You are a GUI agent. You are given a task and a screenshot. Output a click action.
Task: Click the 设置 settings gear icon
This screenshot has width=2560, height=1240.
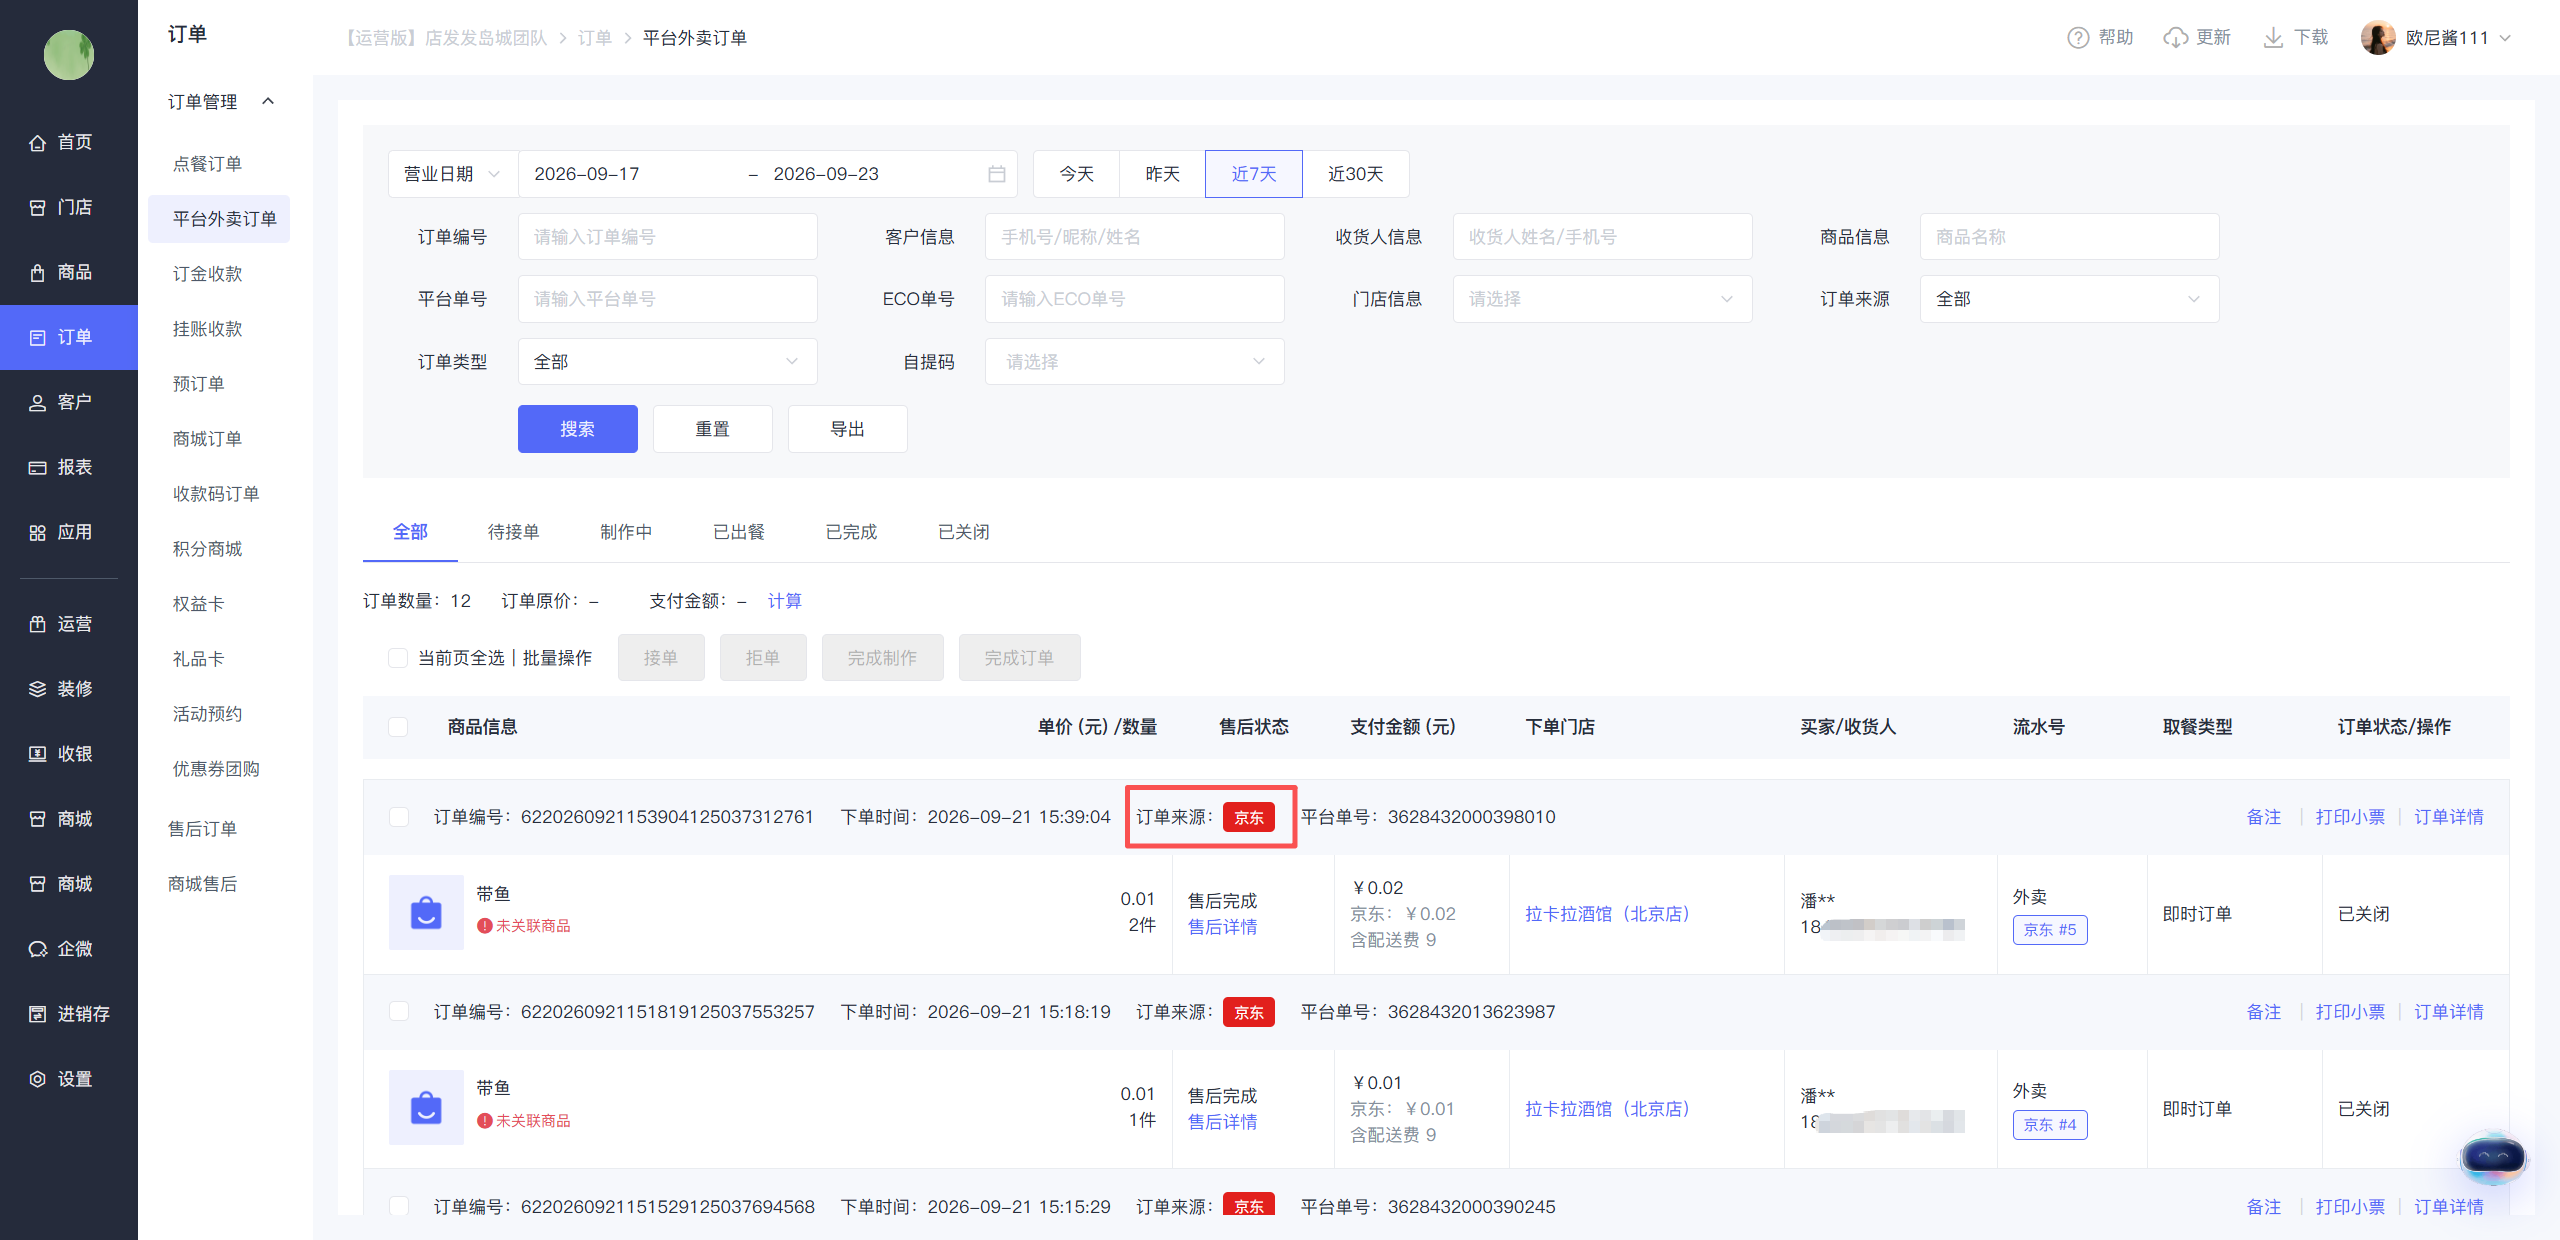(38, 1079)
